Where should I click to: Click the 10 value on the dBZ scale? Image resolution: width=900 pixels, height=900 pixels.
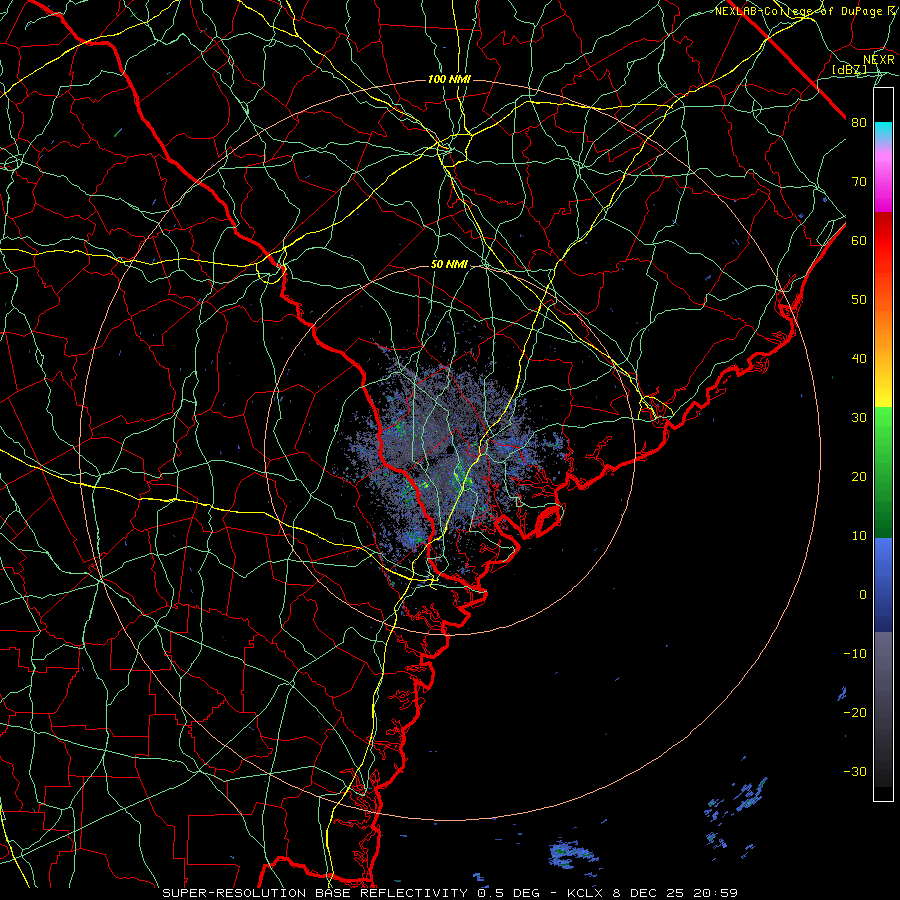click(x=859, y=536)
